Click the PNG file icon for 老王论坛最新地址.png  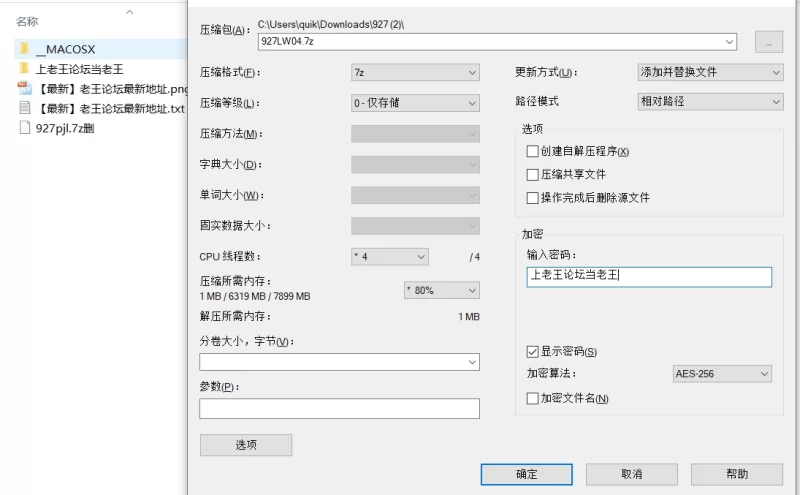tap(24, 88)
